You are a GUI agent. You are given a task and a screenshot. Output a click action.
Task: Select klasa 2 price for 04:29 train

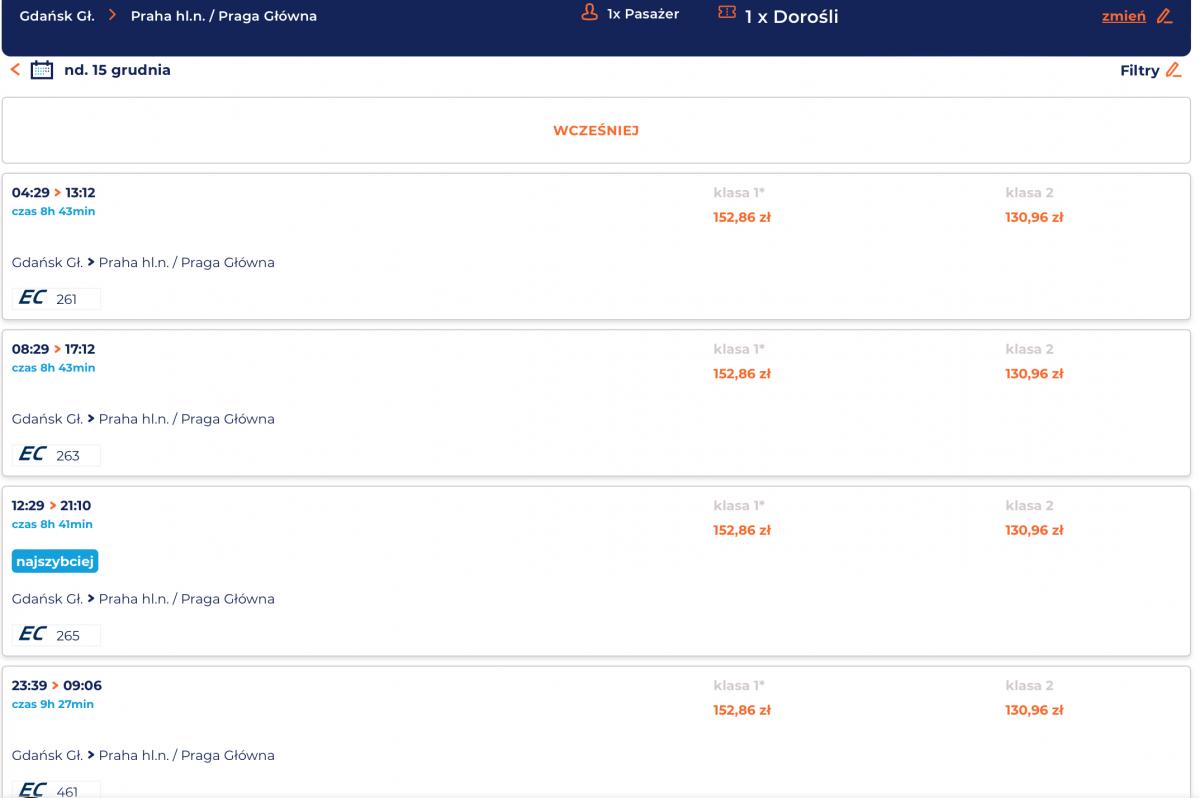pos(1033,217)
